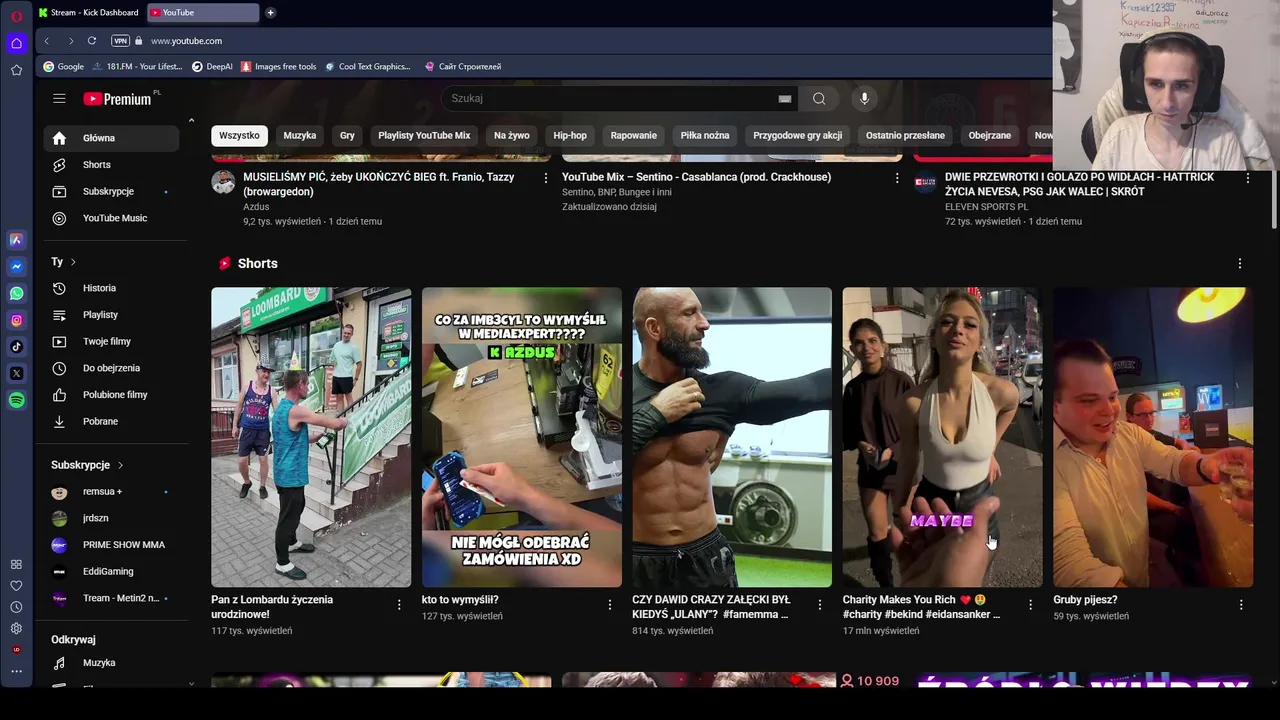This screenshot has height=720, width=1280.
Task: Open the 'PRIME SHOW MMA' subscription
Action: 111,545
